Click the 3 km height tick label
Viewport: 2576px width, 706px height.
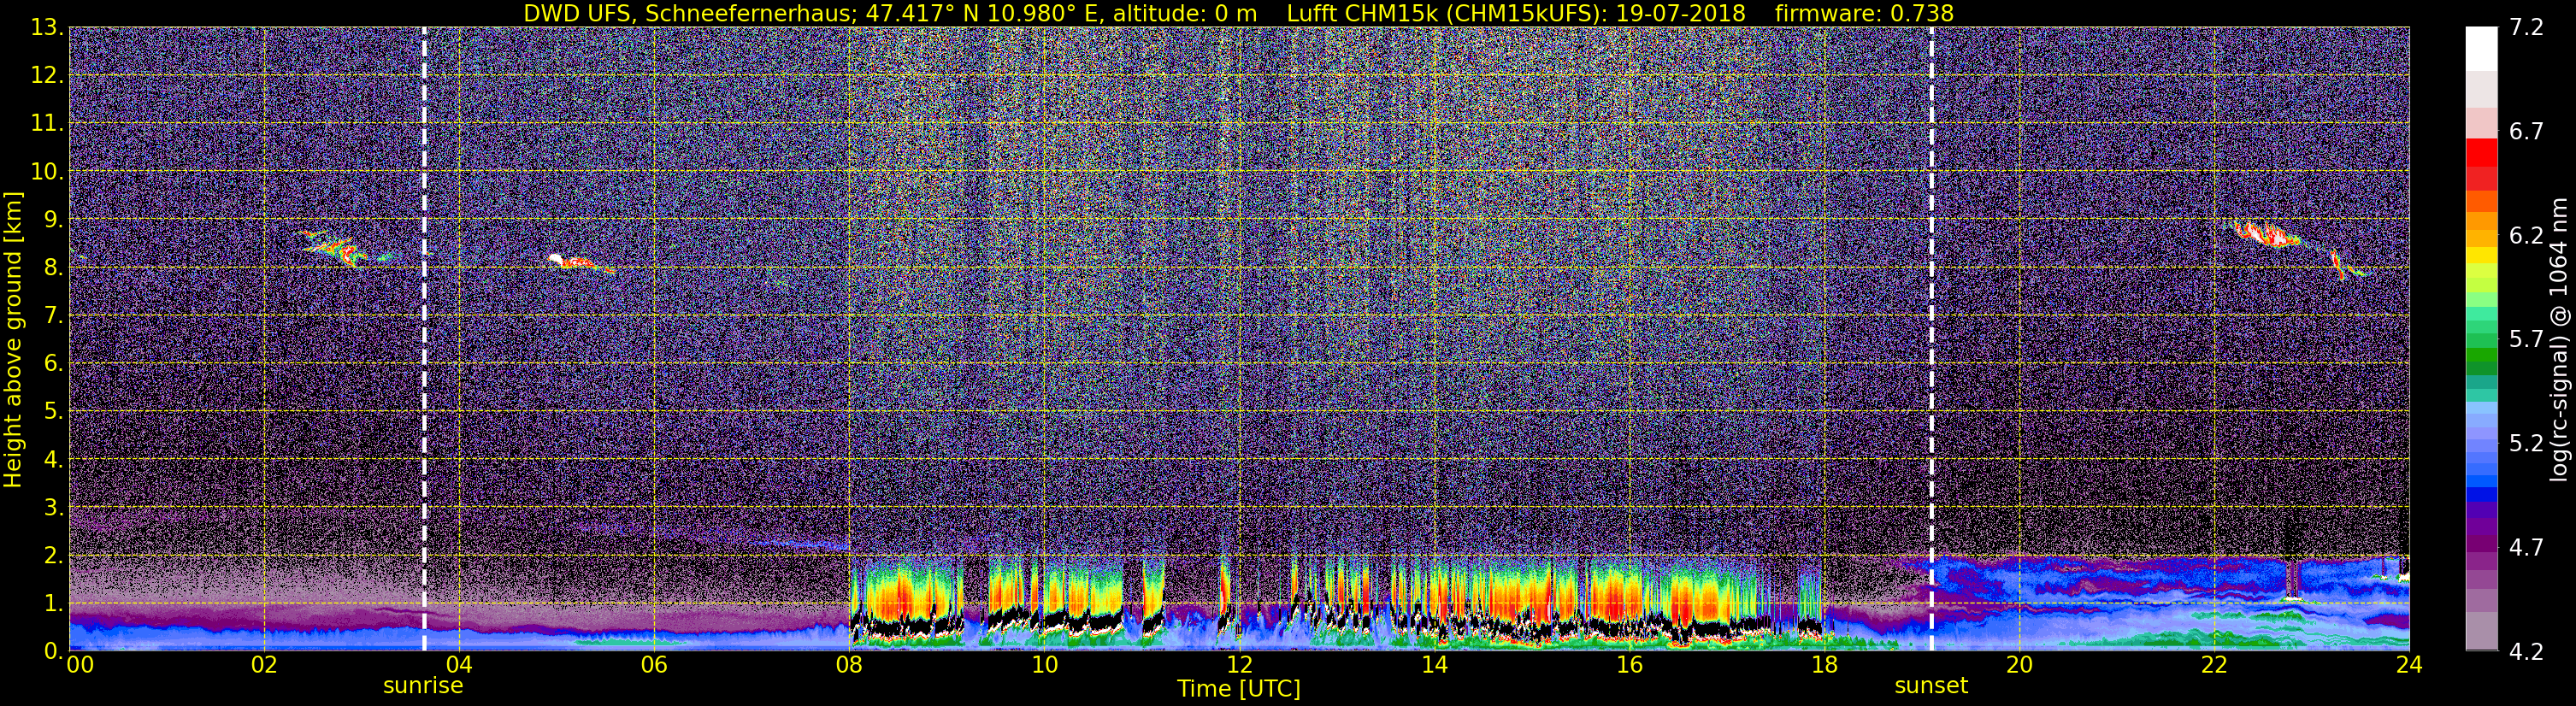(53, 508)
